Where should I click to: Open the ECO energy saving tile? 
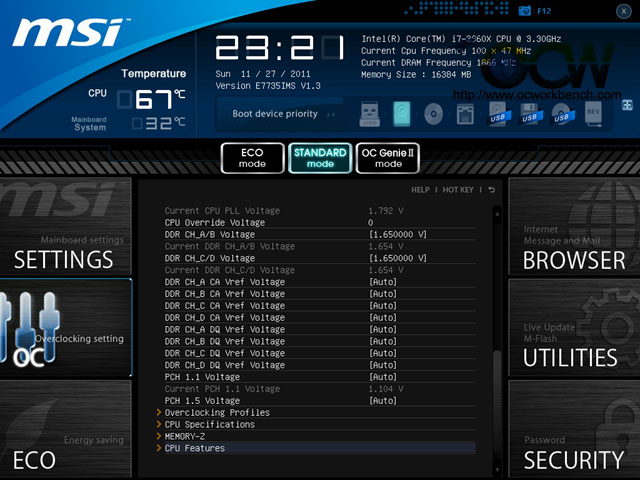[66, 429]
